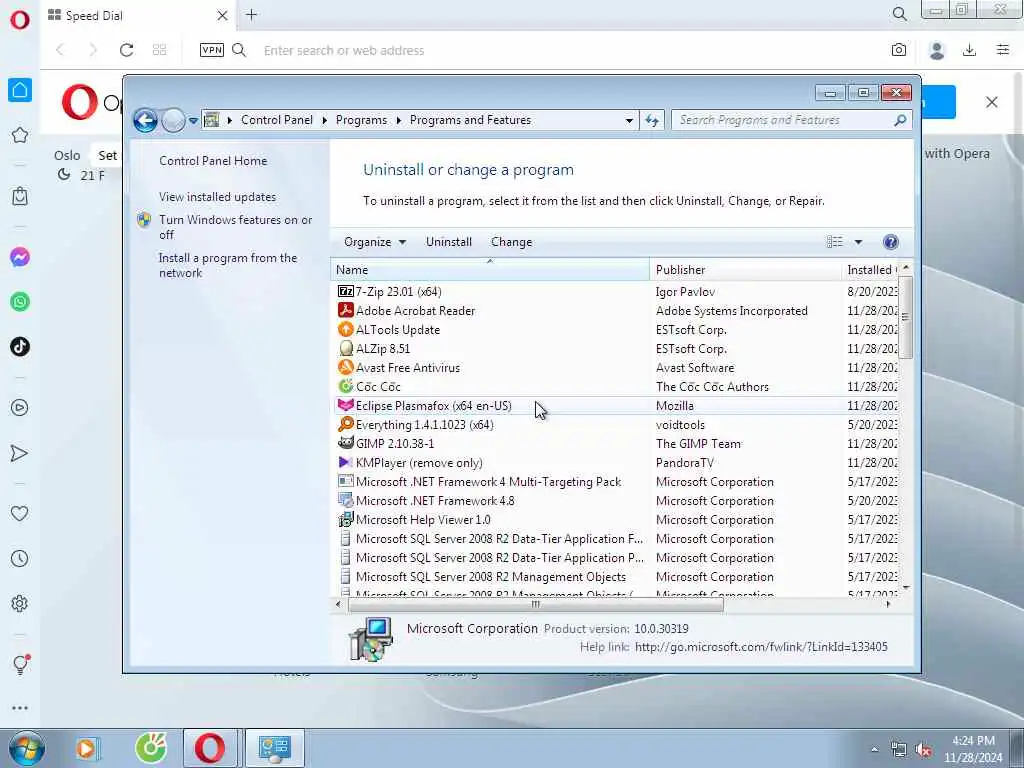
Task: Open the Flow send icon in sidebar
Action: point(20,453)
